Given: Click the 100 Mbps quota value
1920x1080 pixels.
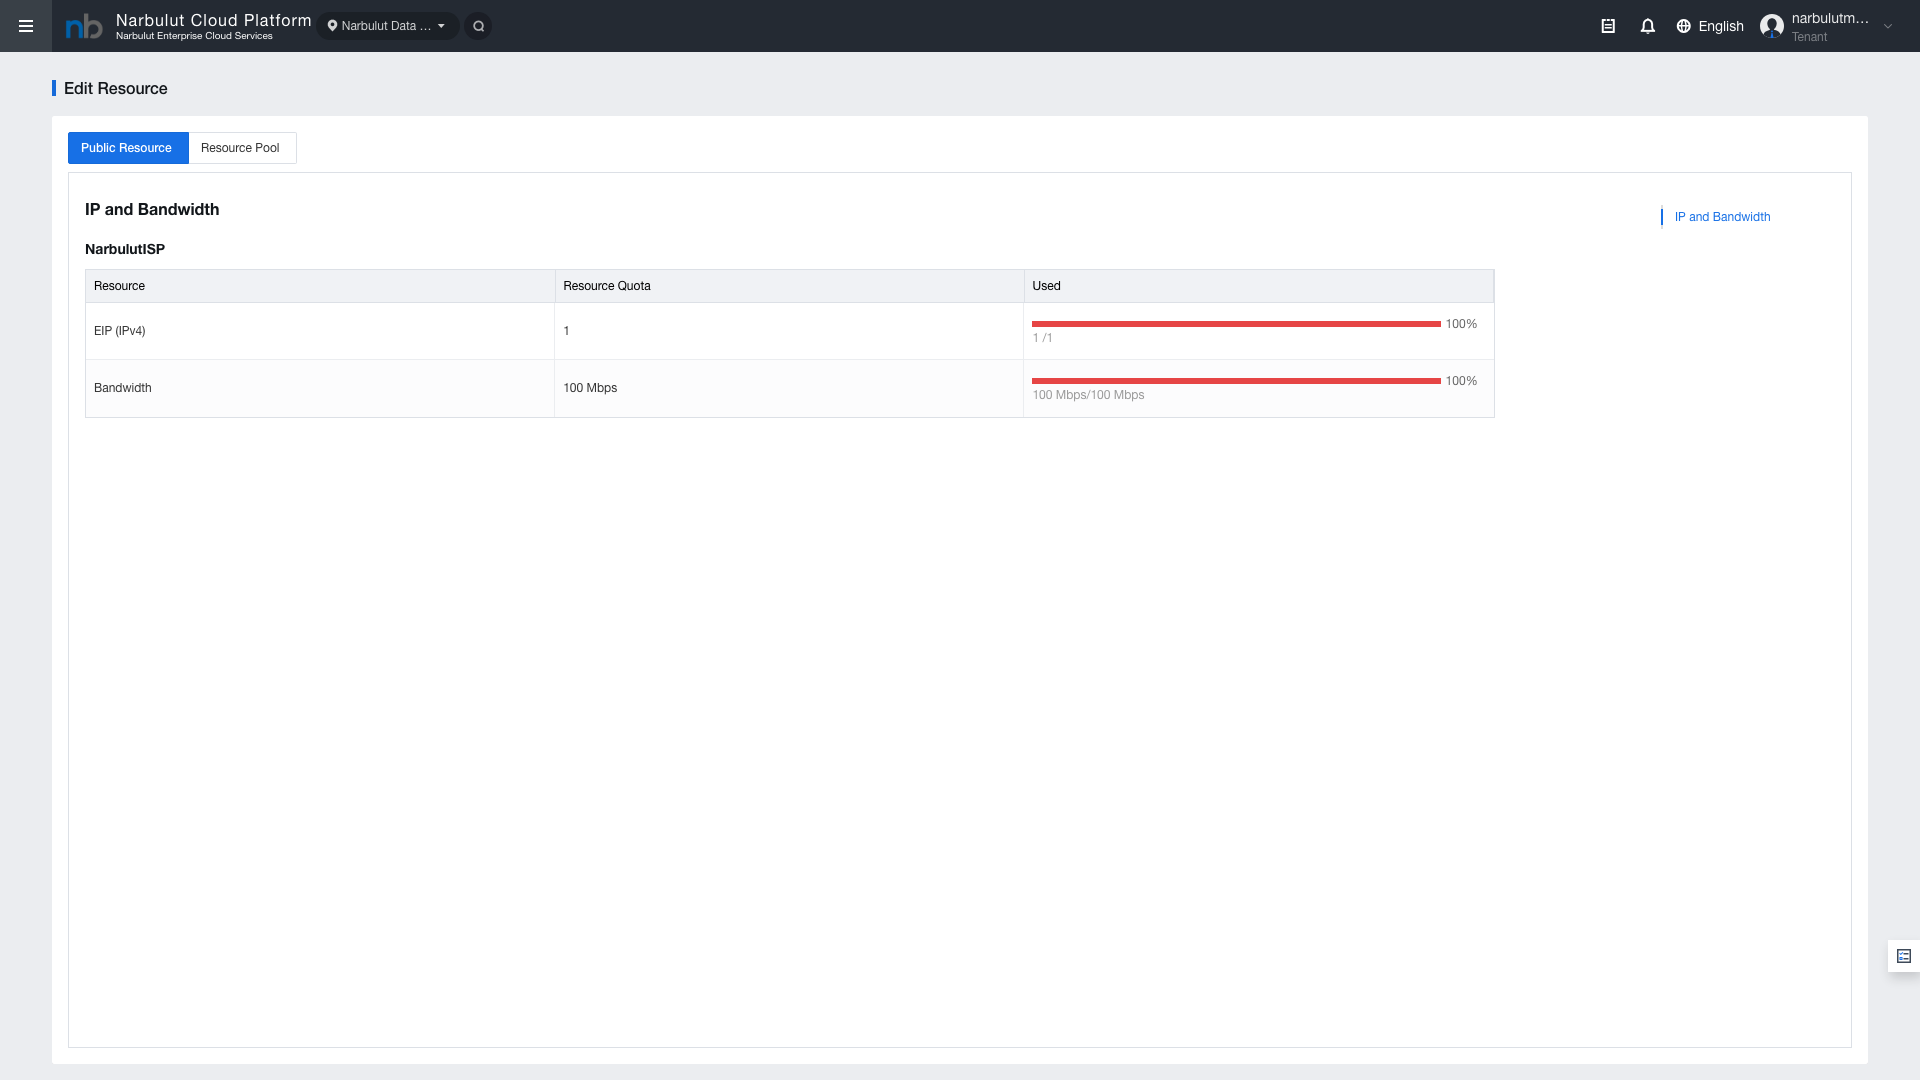Looking at the screenshot, I should pos(590,388).
